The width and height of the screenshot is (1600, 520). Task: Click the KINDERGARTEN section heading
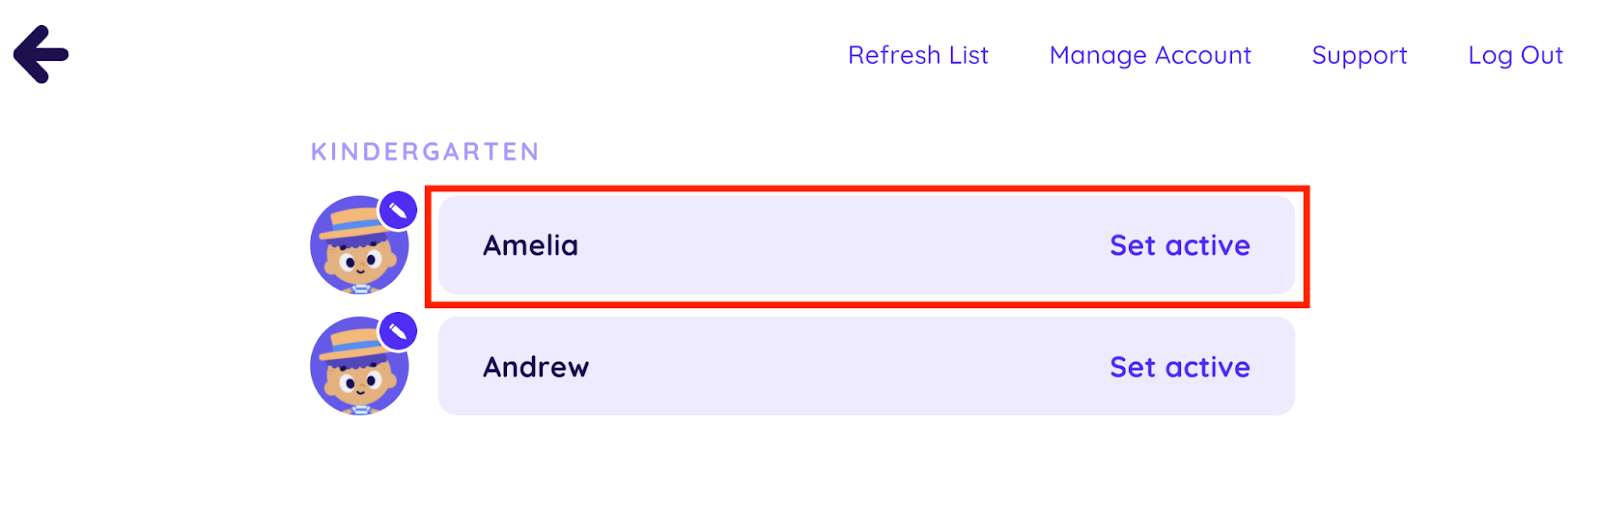tap(425, 151)
